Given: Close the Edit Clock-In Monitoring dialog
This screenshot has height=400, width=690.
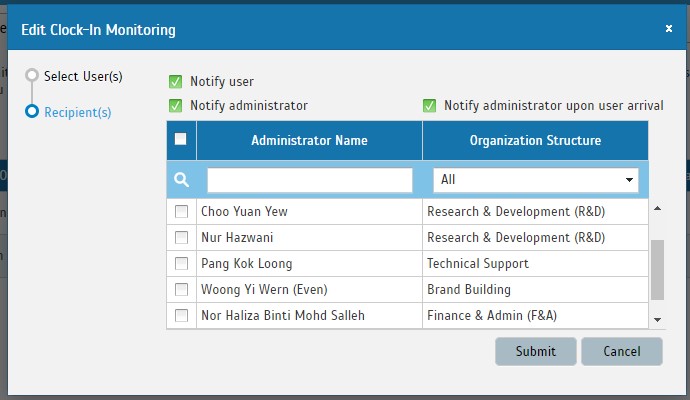Looking at the screenshot, I should (668, 29).
